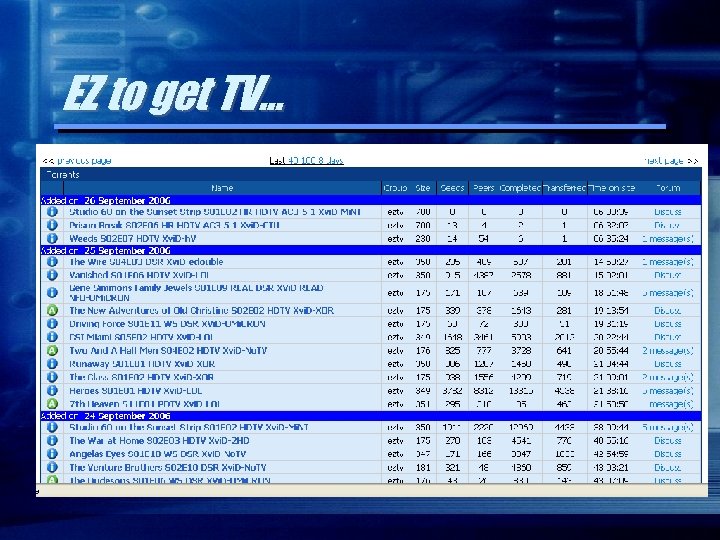Click green icon for Two And A Half Men
This screenshot has width=720, height=540.
(52, 350)
